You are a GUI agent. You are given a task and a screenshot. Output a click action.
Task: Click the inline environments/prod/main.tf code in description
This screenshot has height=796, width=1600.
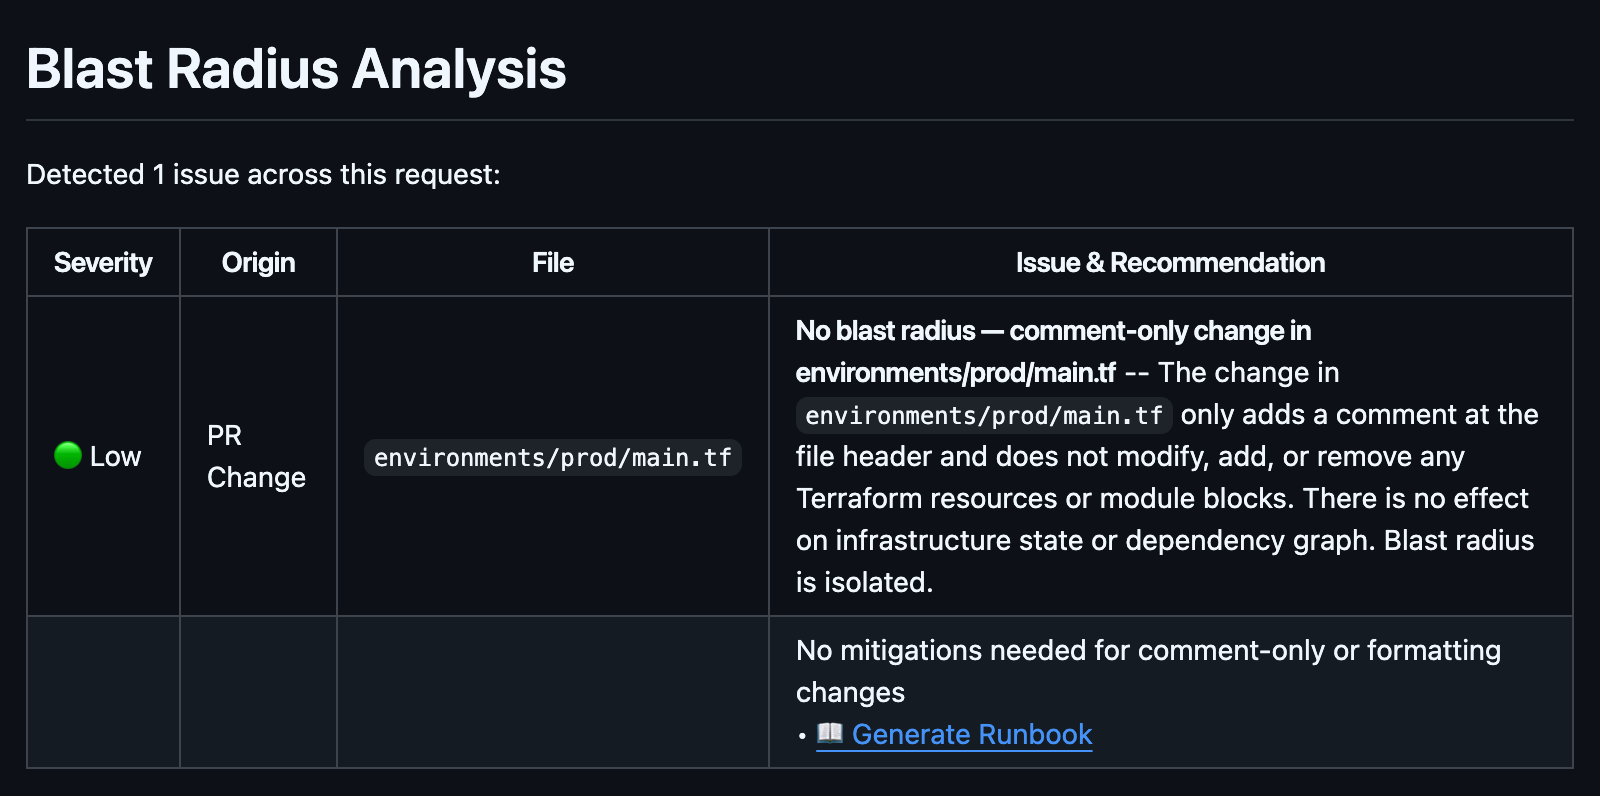pos(983,415)
